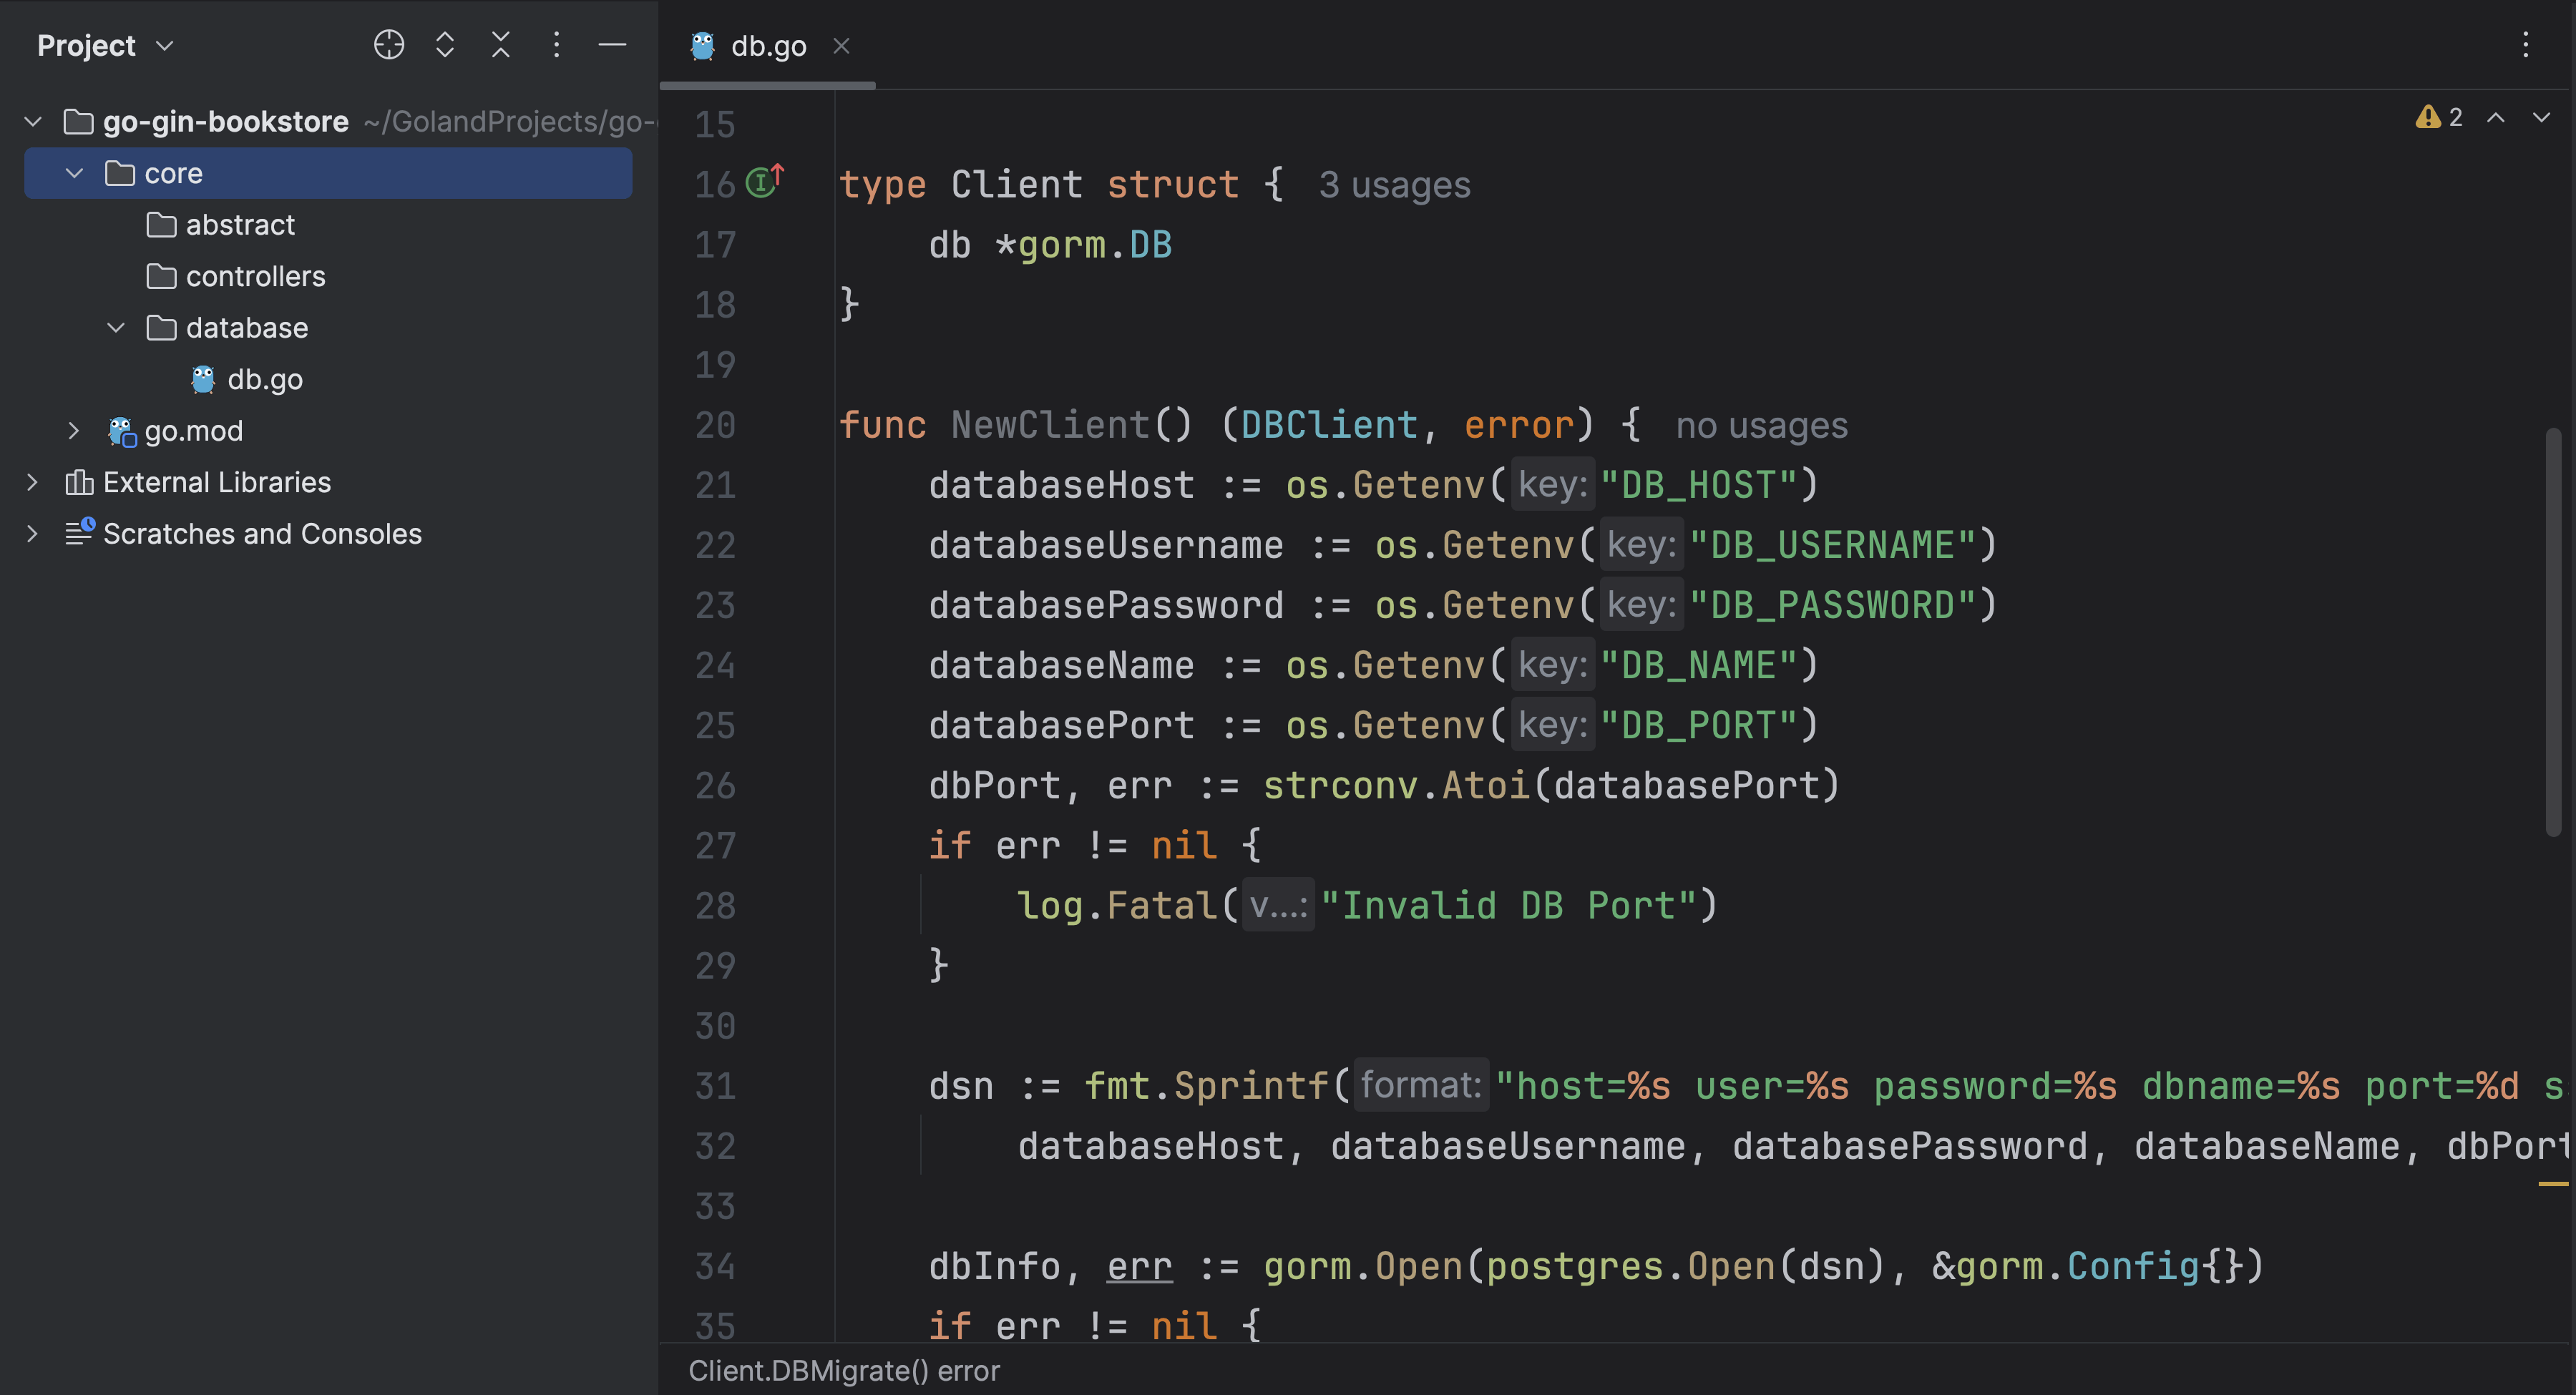Click the Collapse All icon in Project panel
Viewport: 2576px width, 1395px height.
[501, 45]
